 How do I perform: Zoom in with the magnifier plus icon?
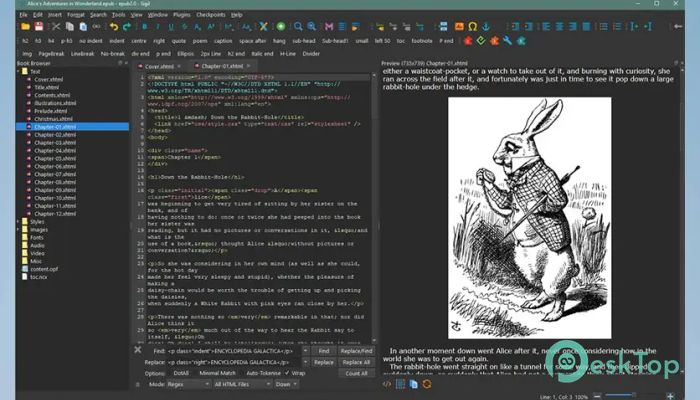click(312, 27)
